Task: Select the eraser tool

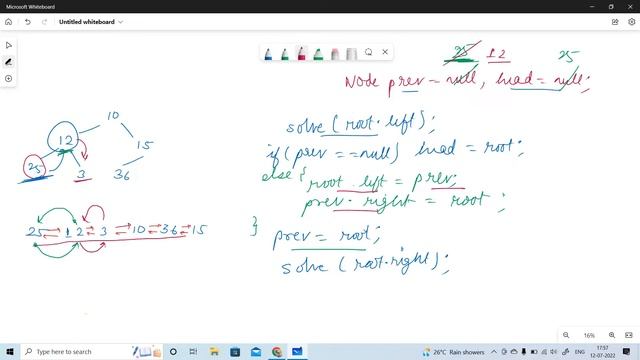Action: [335, 53]
